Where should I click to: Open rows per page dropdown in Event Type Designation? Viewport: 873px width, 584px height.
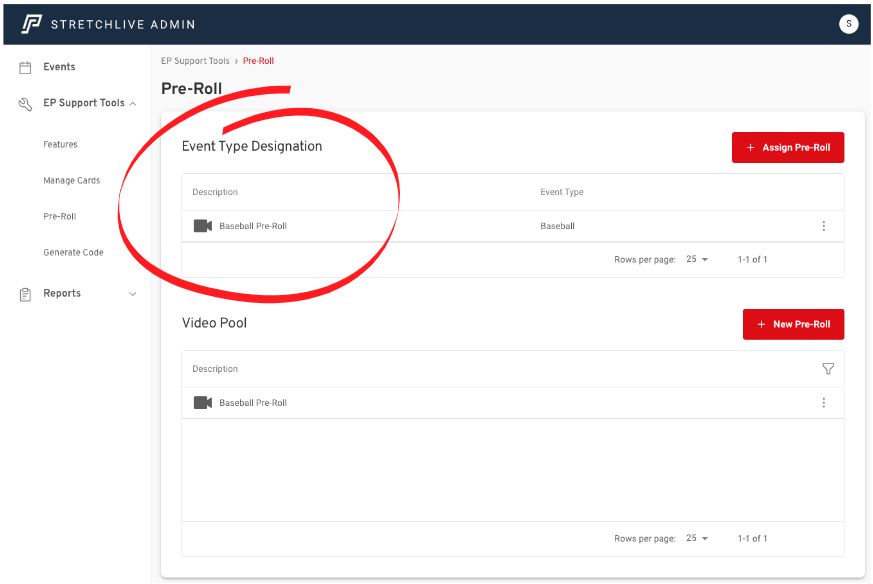(697, 260)
